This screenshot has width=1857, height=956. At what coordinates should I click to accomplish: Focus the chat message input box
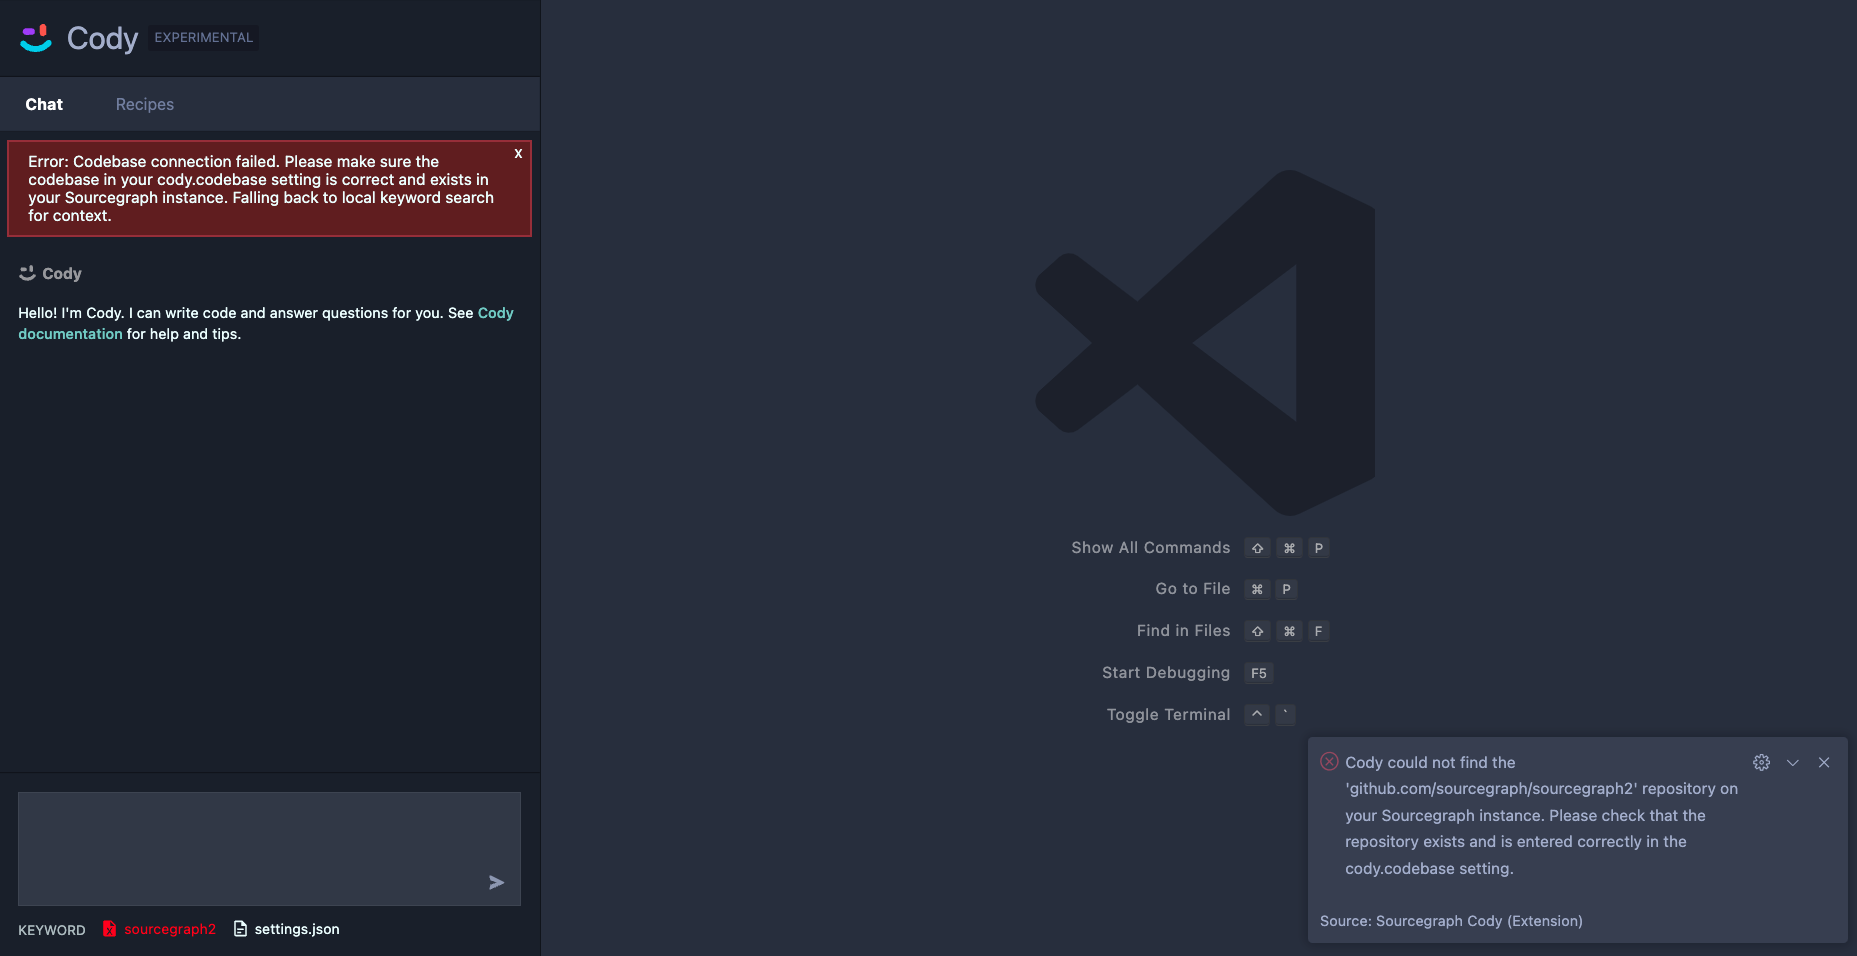pos(269,849)
